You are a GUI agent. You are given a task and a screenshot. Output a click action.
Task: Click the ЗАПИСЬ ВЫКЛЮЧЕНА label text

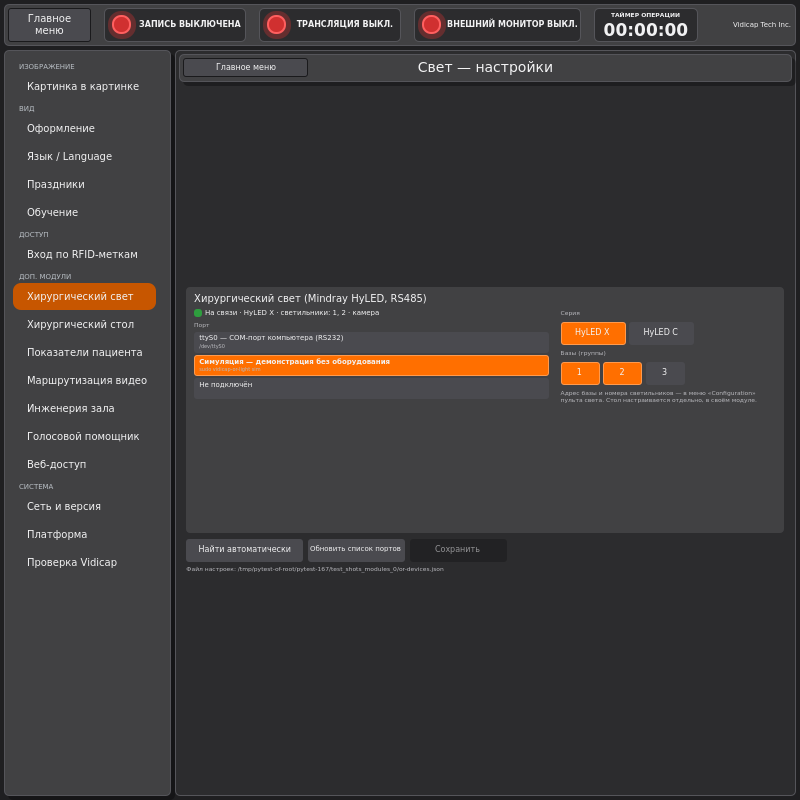coord(190,24)
